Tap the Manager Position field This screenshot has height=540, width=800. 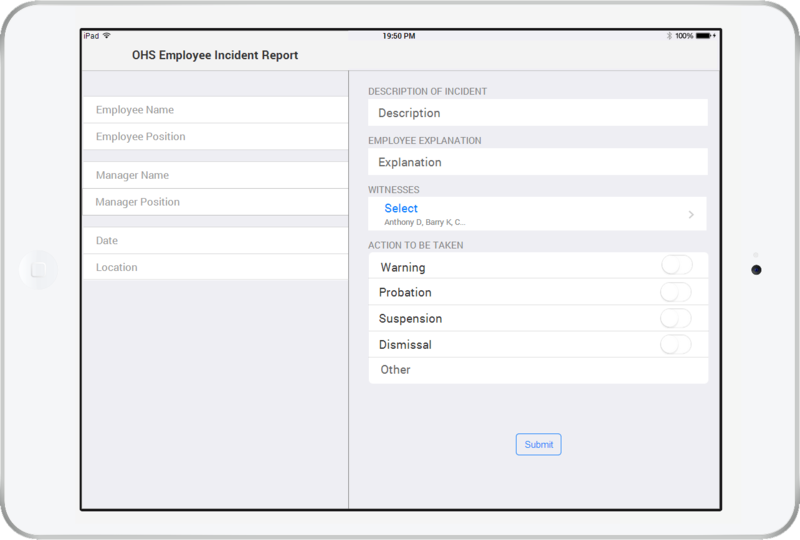point(215,202)
